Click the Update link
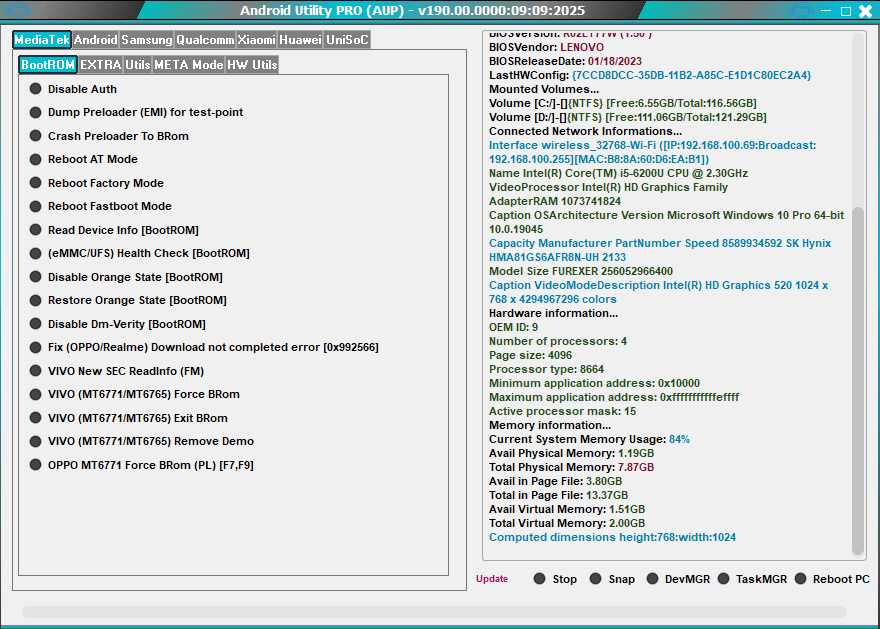Screen dimensions: 880x629 (x=492, y=579)
